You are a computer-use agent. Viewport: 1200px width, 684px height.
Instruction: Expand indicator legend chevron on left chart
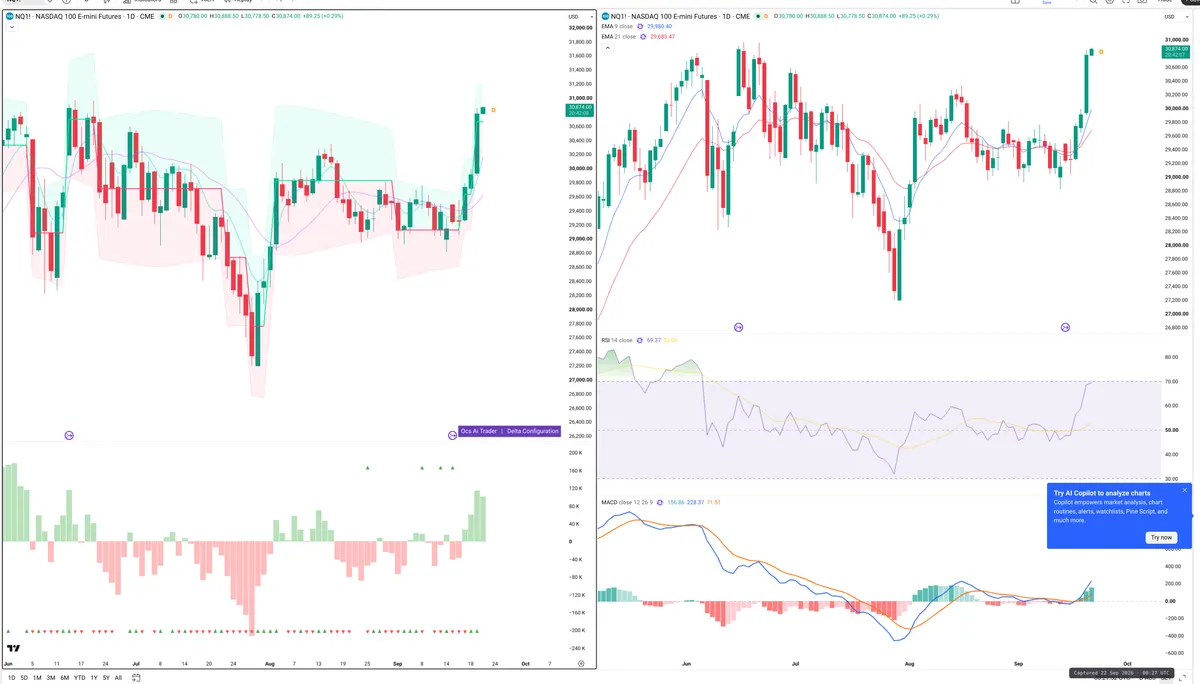click(x=12, y=27)
